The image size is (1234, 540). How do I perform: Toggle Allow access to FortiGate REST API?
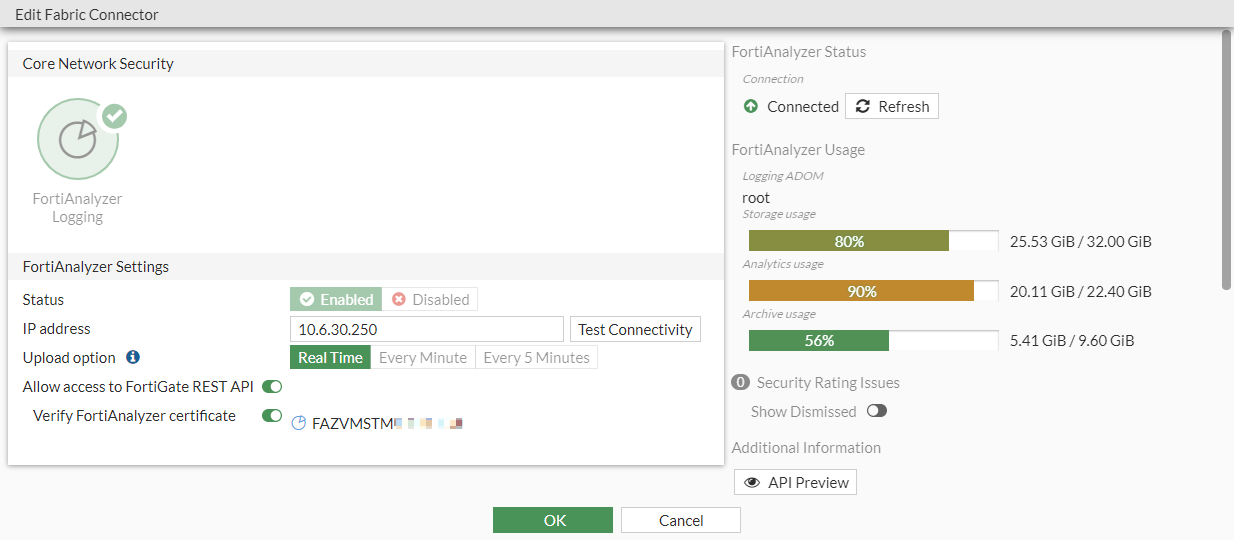click(x=272, y=386)
